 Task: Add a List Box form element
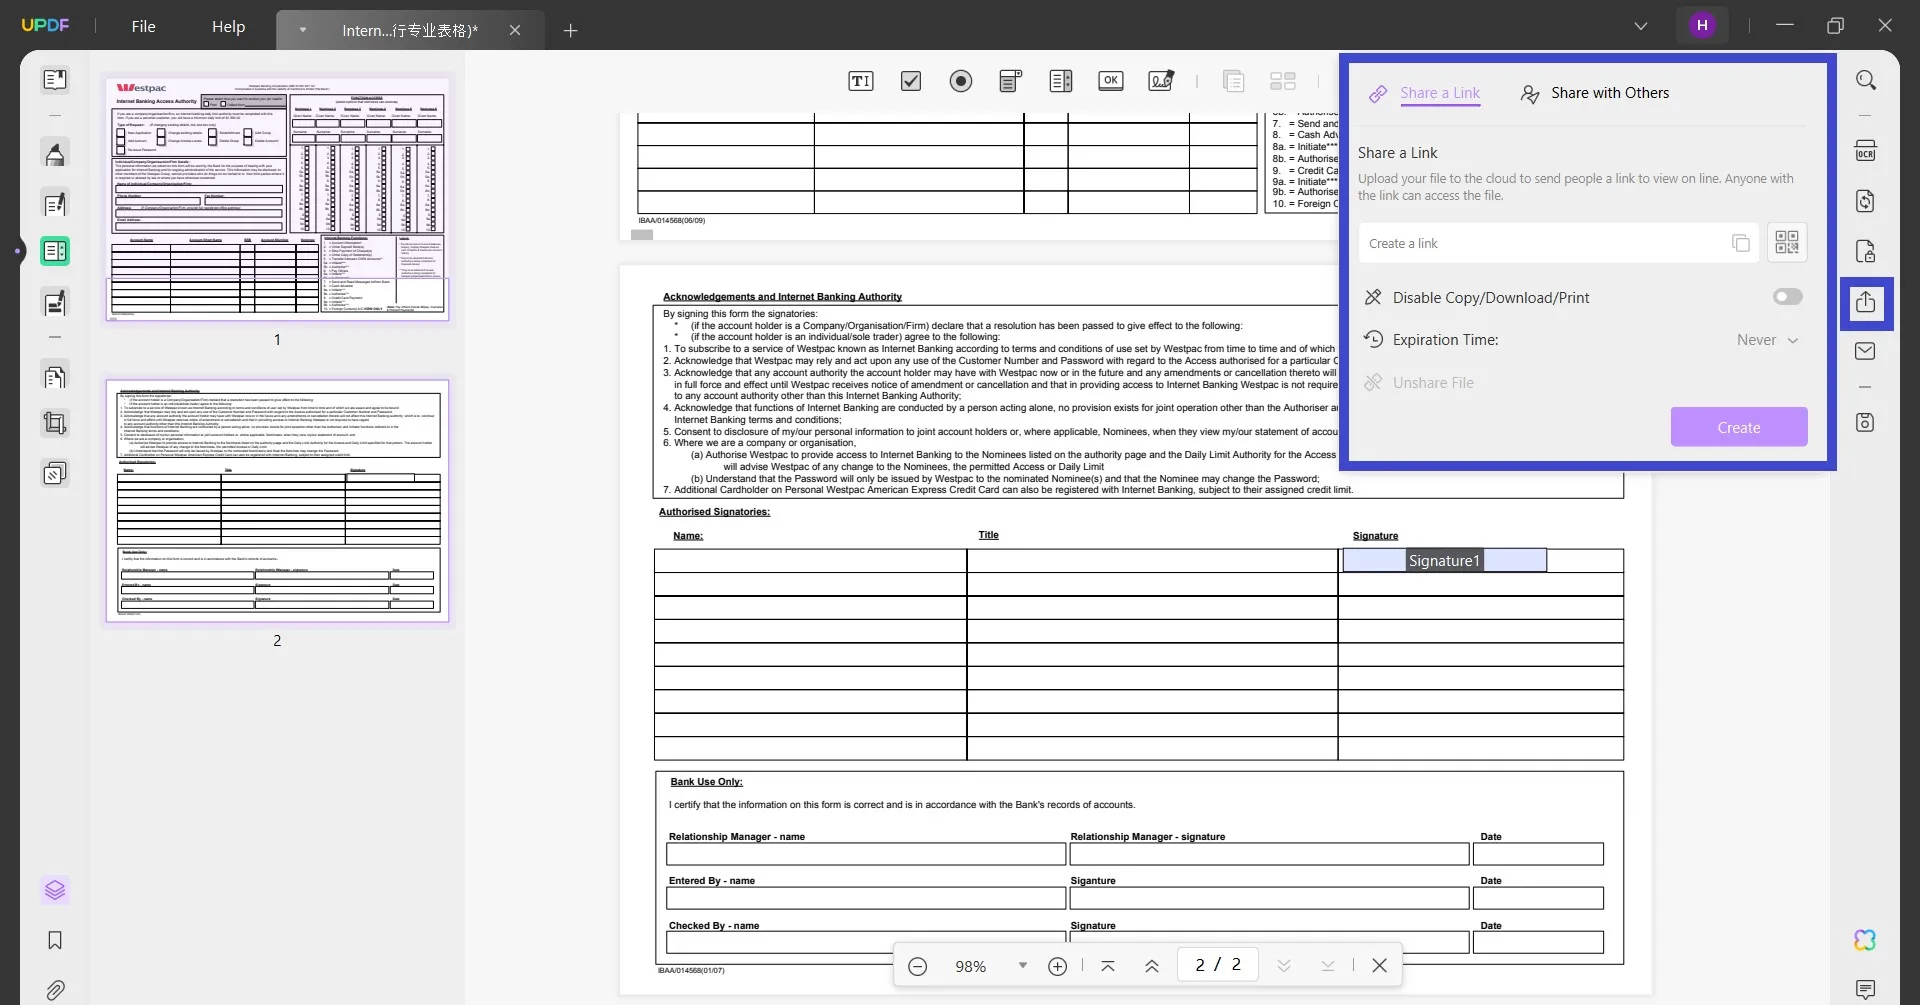pyautogui.click(x=1061, y=81)
